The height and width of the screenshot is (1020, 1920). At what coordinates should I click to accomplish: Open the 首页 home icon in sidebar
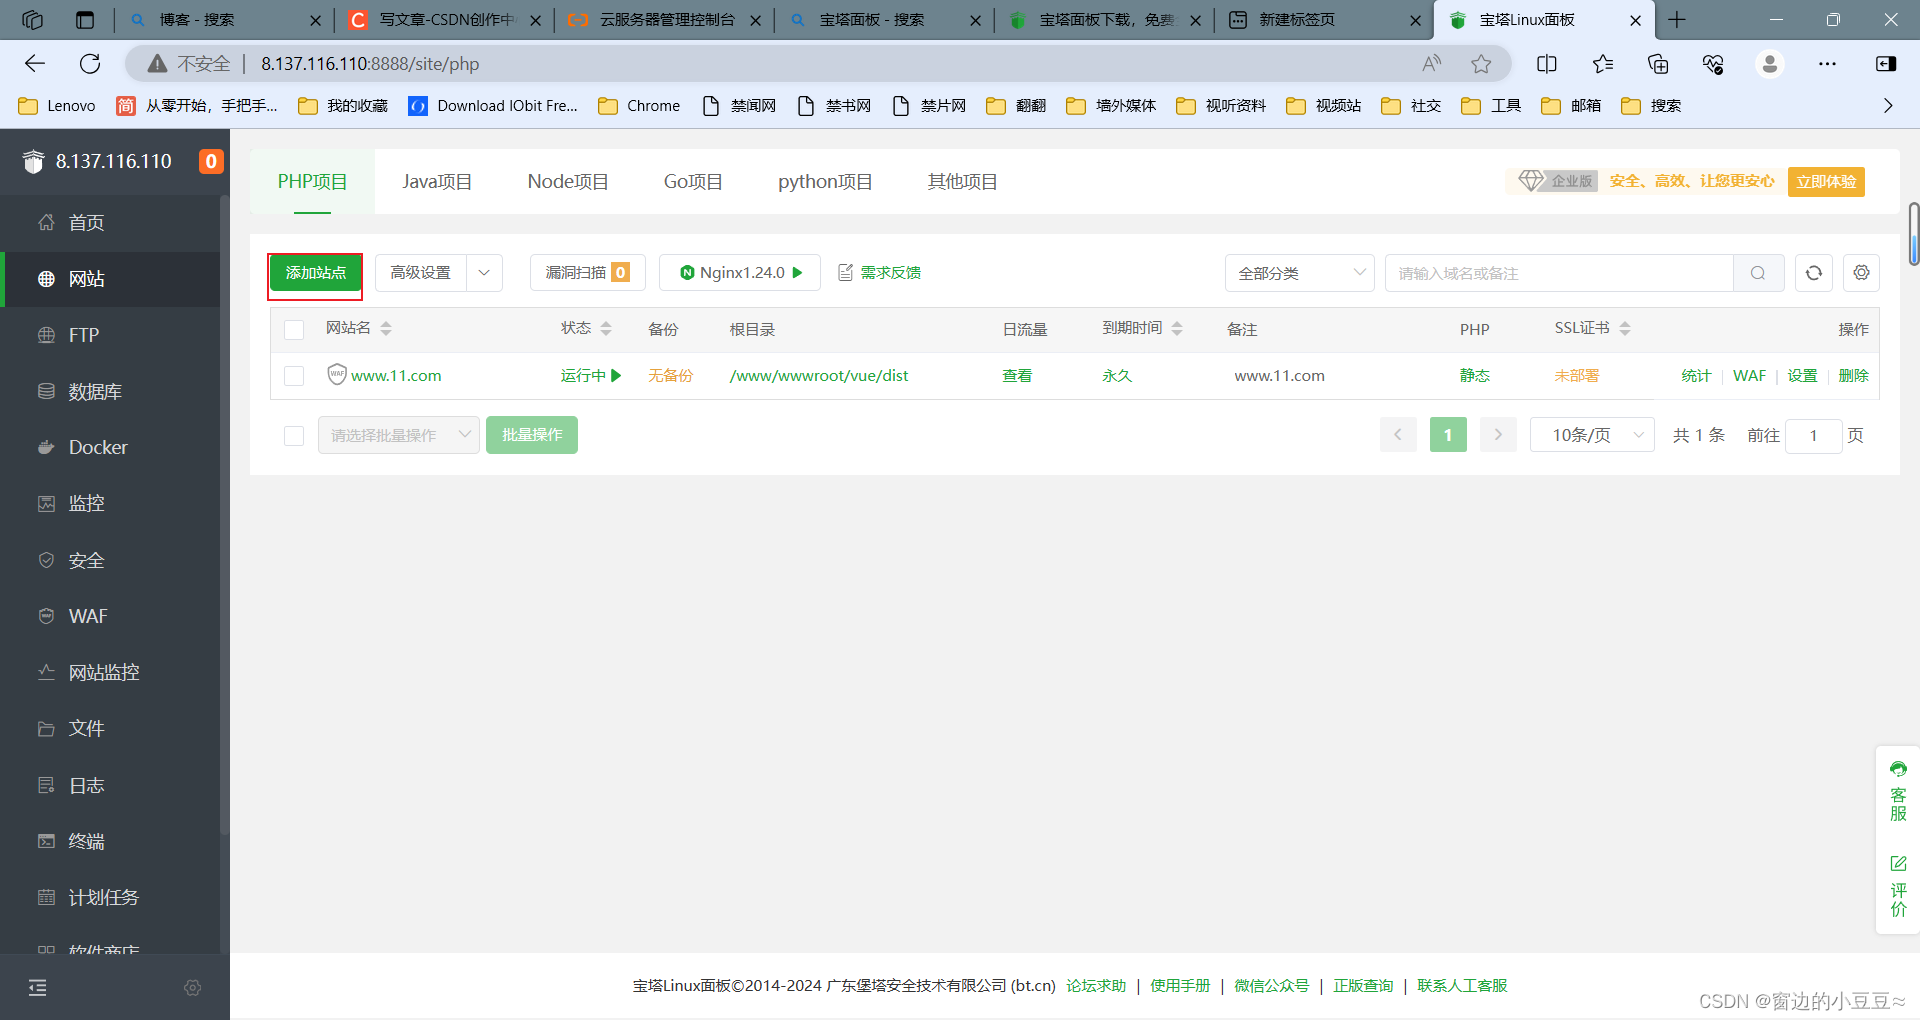coord(46,223)
